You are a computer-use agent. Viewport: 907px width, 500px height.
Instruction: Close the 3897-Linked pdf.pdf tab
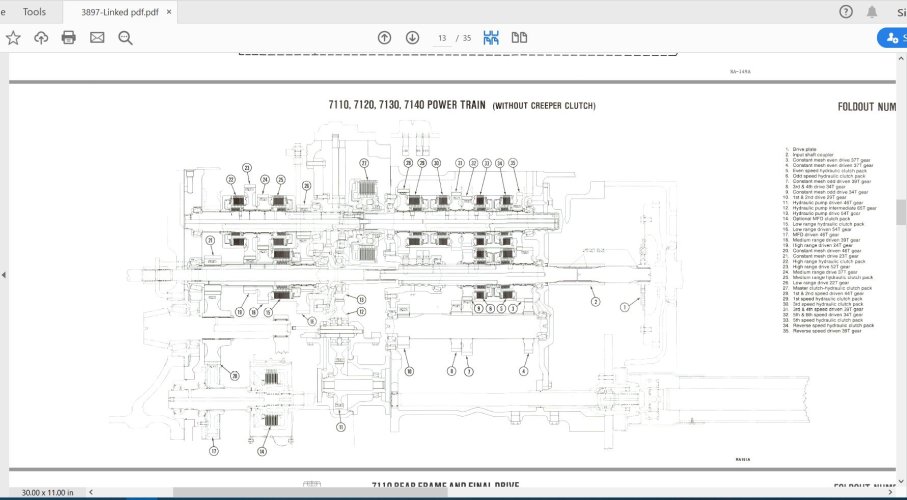pyautogui.click(x=169, y=12)
